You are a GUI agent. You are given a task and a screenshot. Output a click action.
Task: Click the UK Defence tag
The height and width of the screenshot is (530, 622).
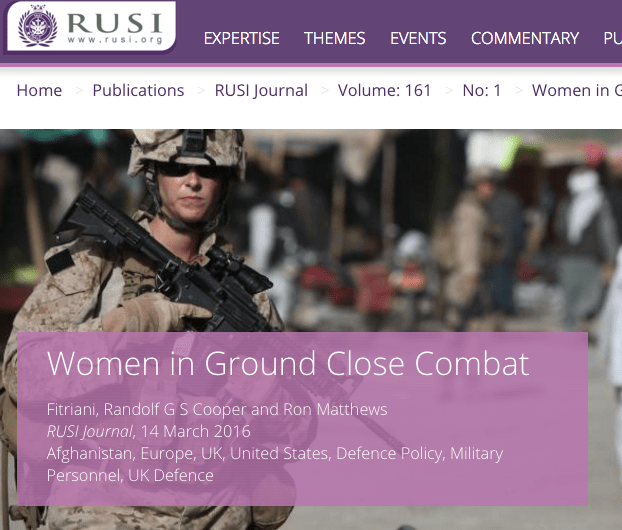[x=171, y=475]
